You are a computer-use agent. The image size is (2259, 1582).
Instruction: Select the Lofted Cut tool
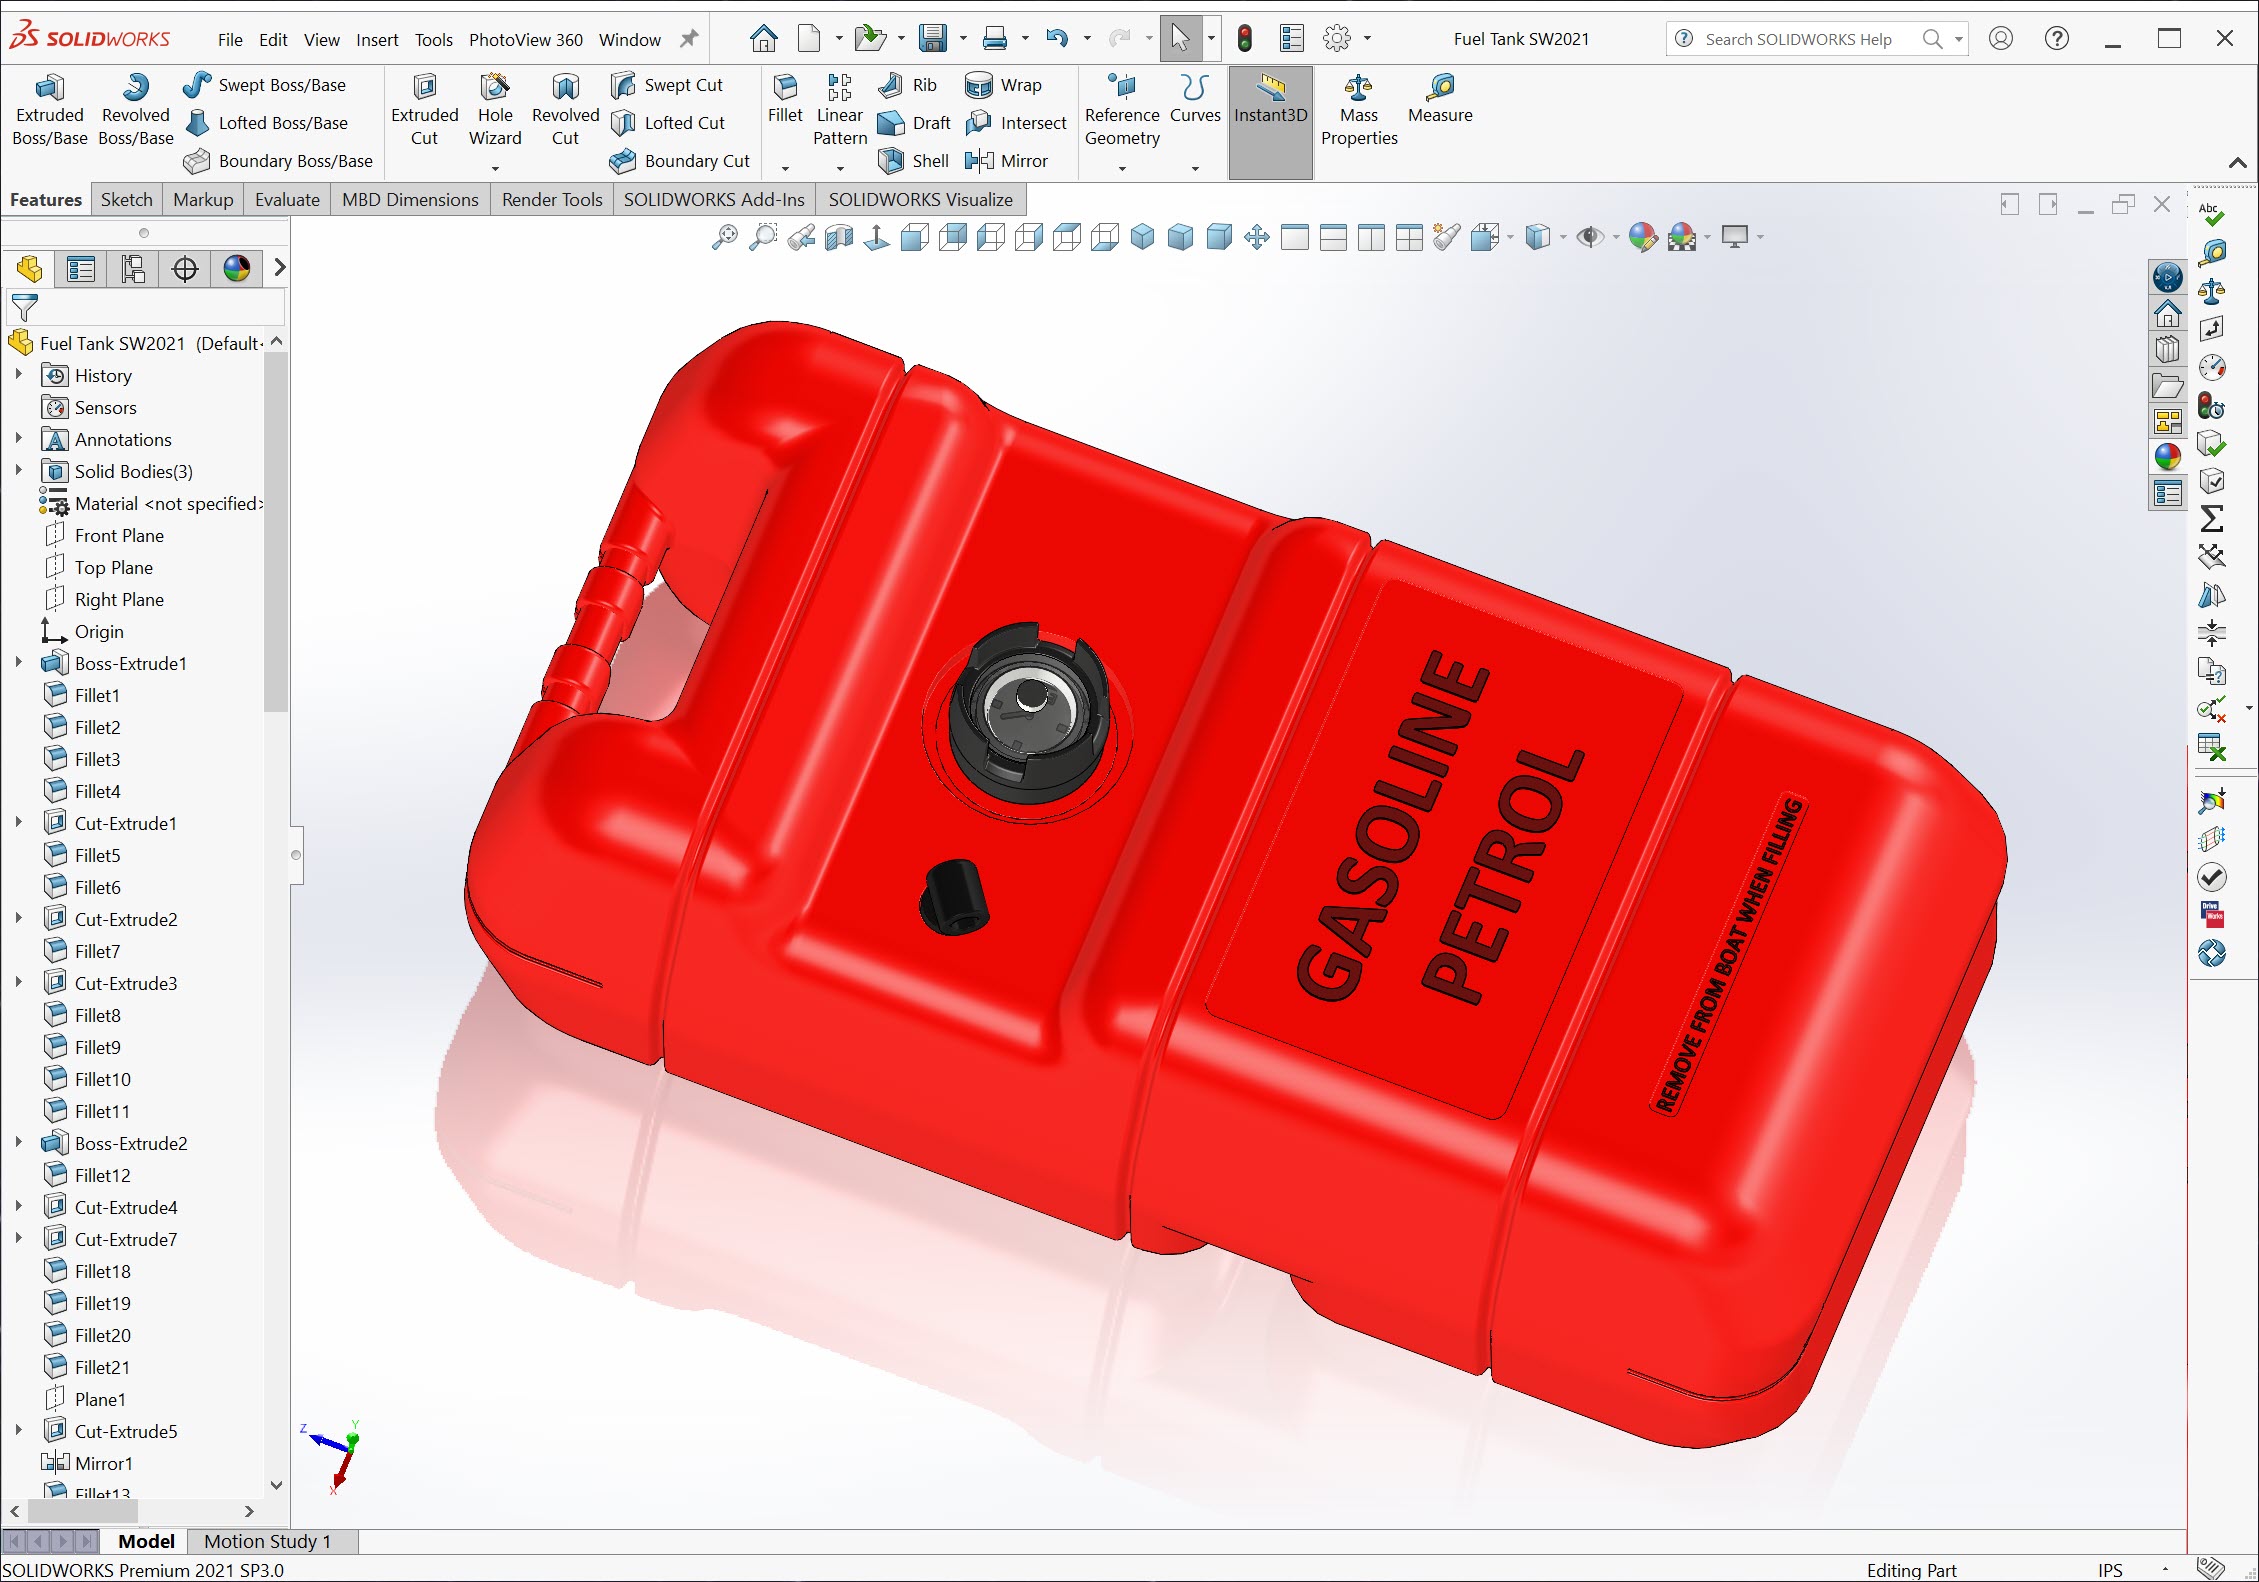pyautogui.click(x=667, y=123)
